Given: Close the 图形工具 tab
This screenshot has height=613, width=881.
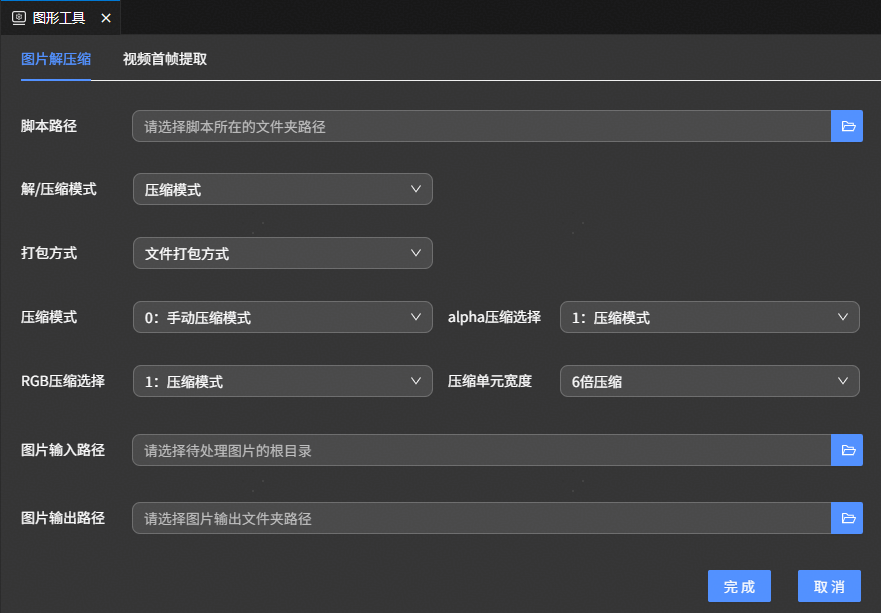Looking at the screenshot, I should pyautogui.click(x=106, y=18).
